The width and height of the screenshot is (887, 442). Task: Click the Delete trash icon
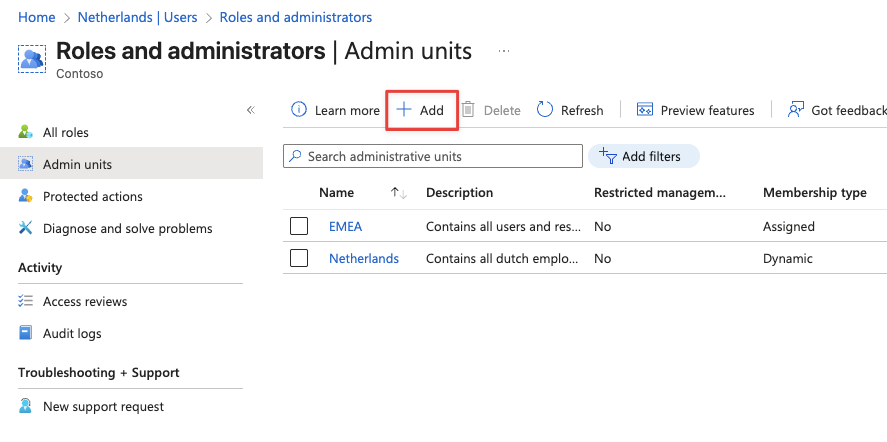[468, 110]
